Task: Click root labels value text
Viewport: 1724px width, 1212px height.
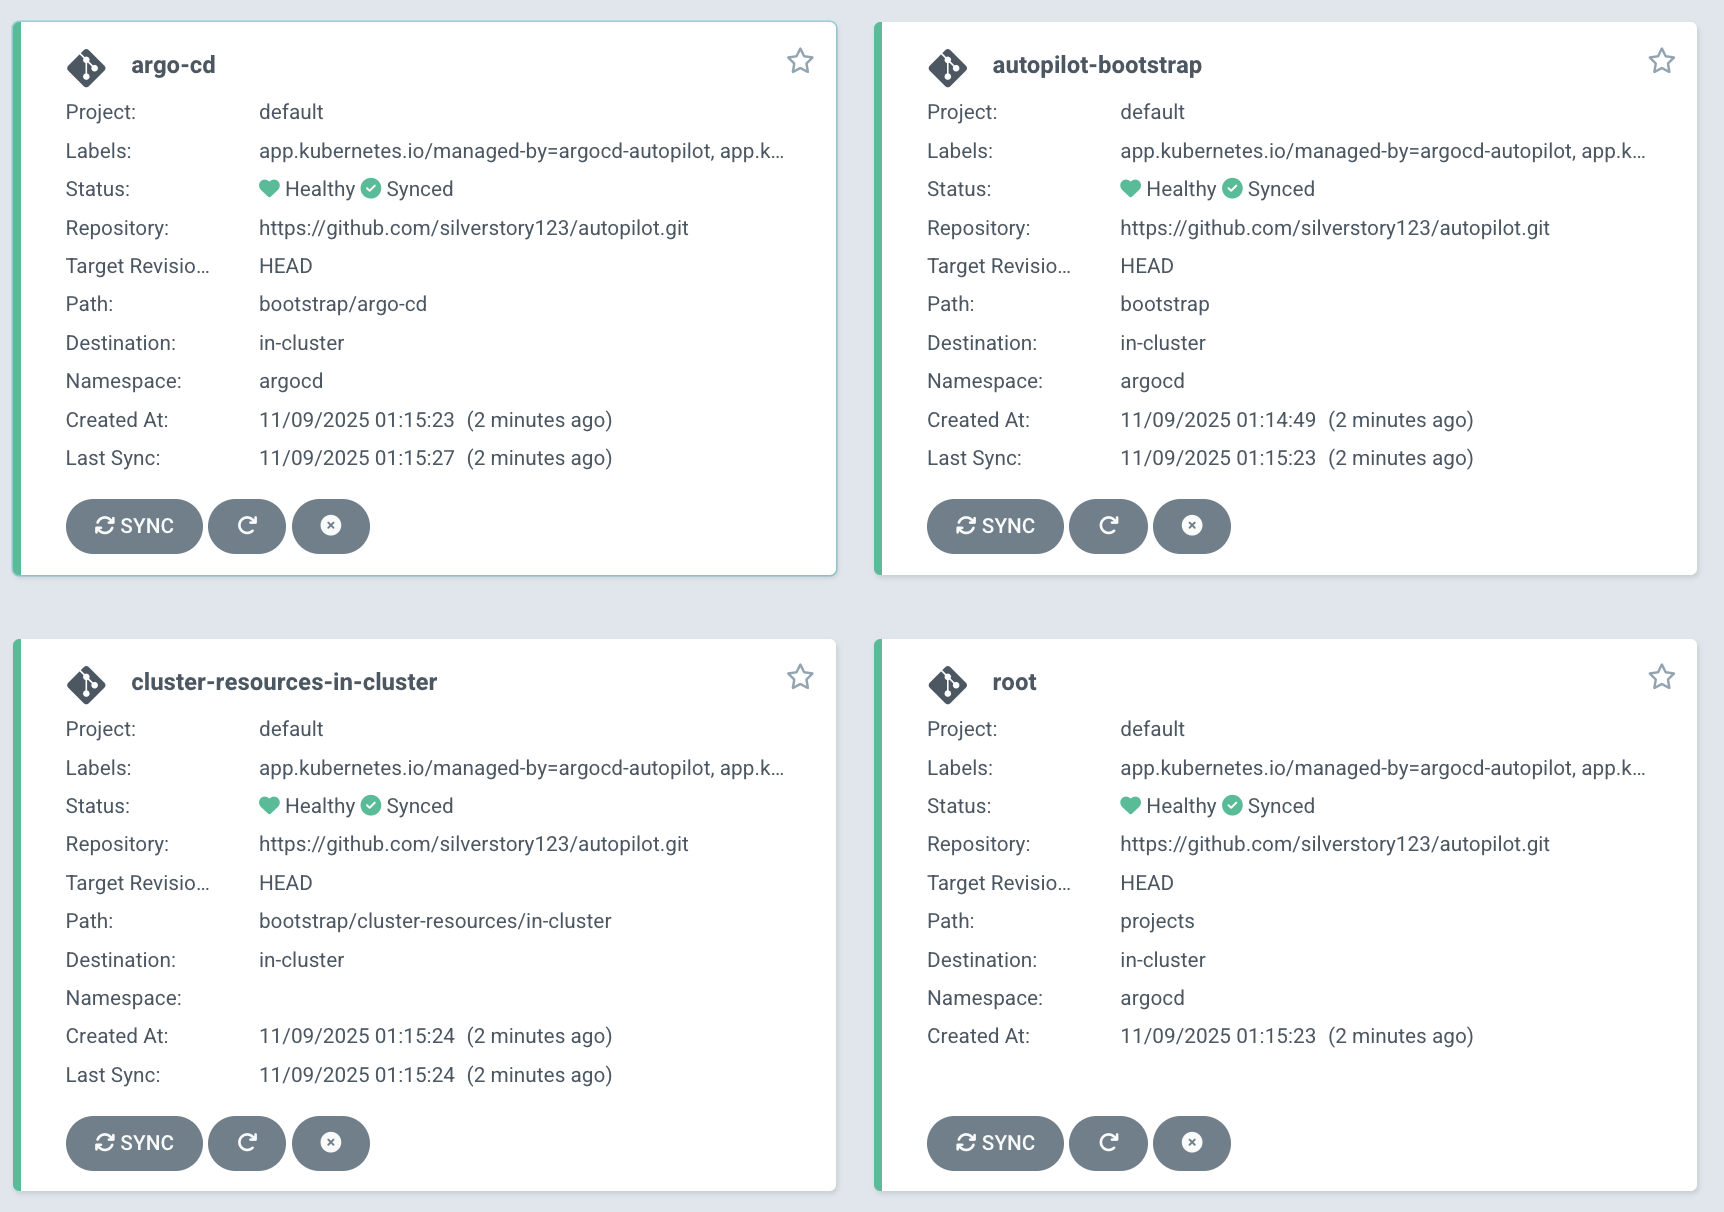Action: click(1382, 768)
